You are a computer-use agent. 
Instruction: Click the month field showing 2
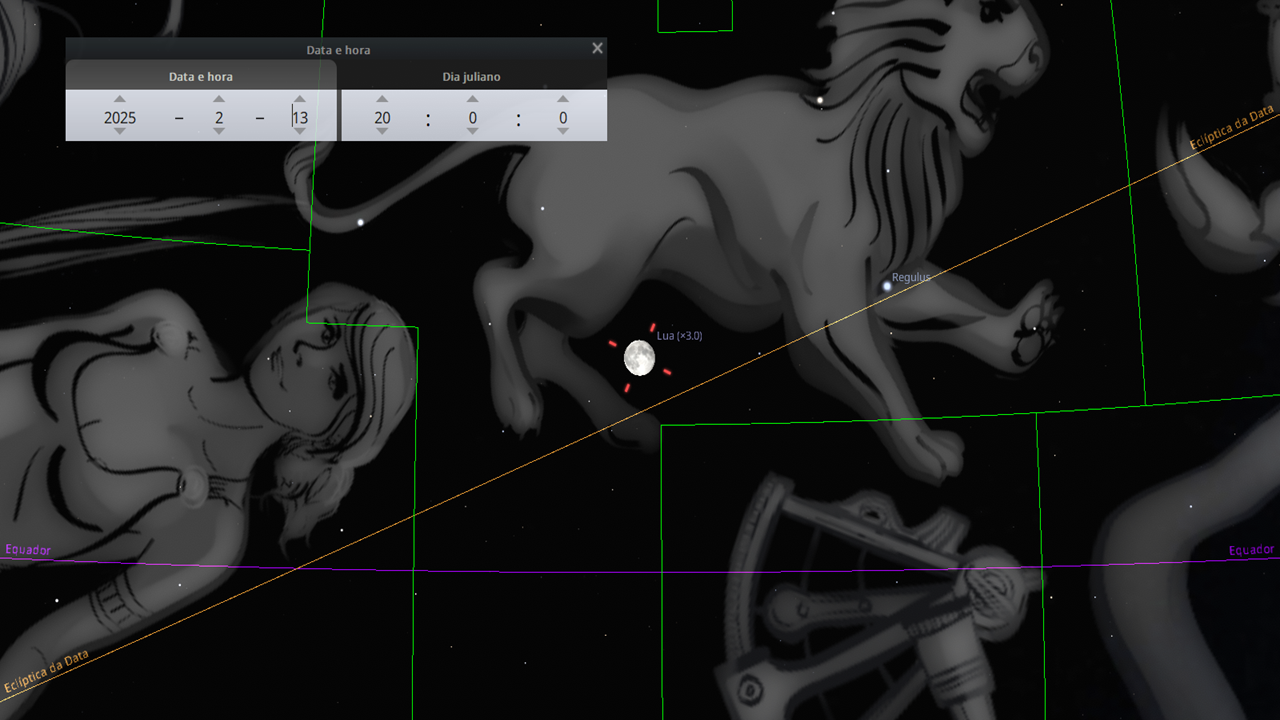[219, 118]
